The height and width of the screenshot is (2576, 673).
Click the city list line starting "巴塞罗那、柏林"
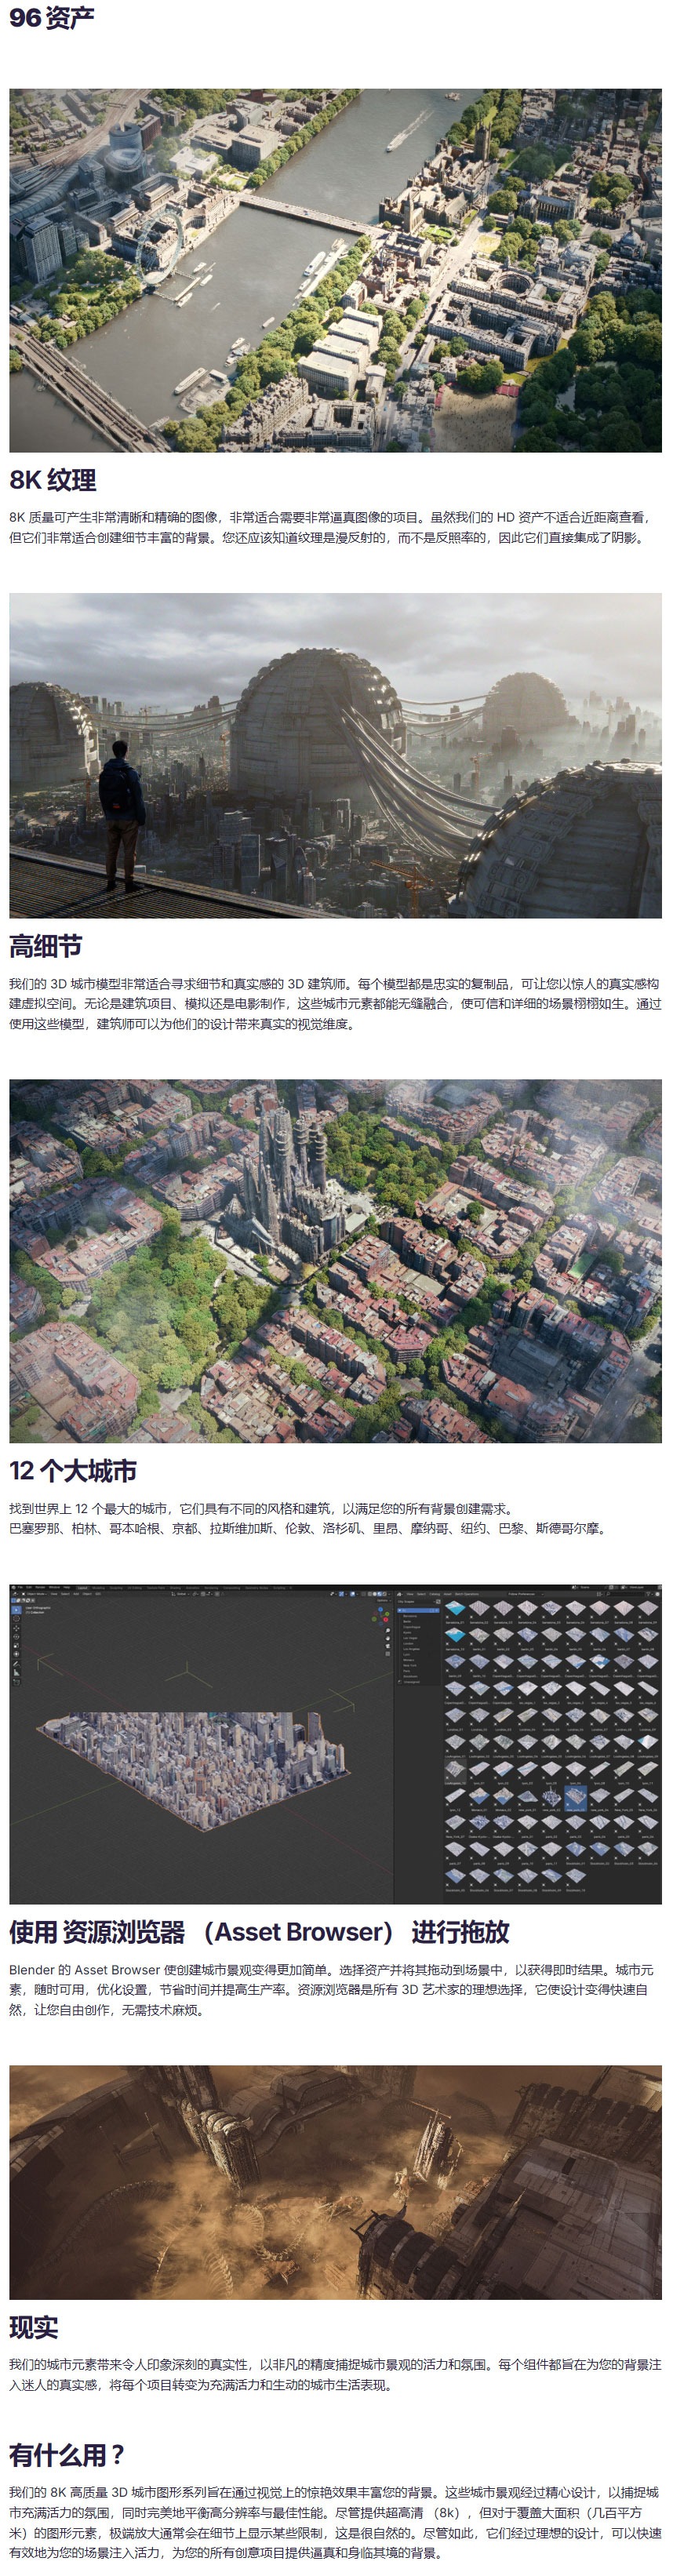[308, 1528]
